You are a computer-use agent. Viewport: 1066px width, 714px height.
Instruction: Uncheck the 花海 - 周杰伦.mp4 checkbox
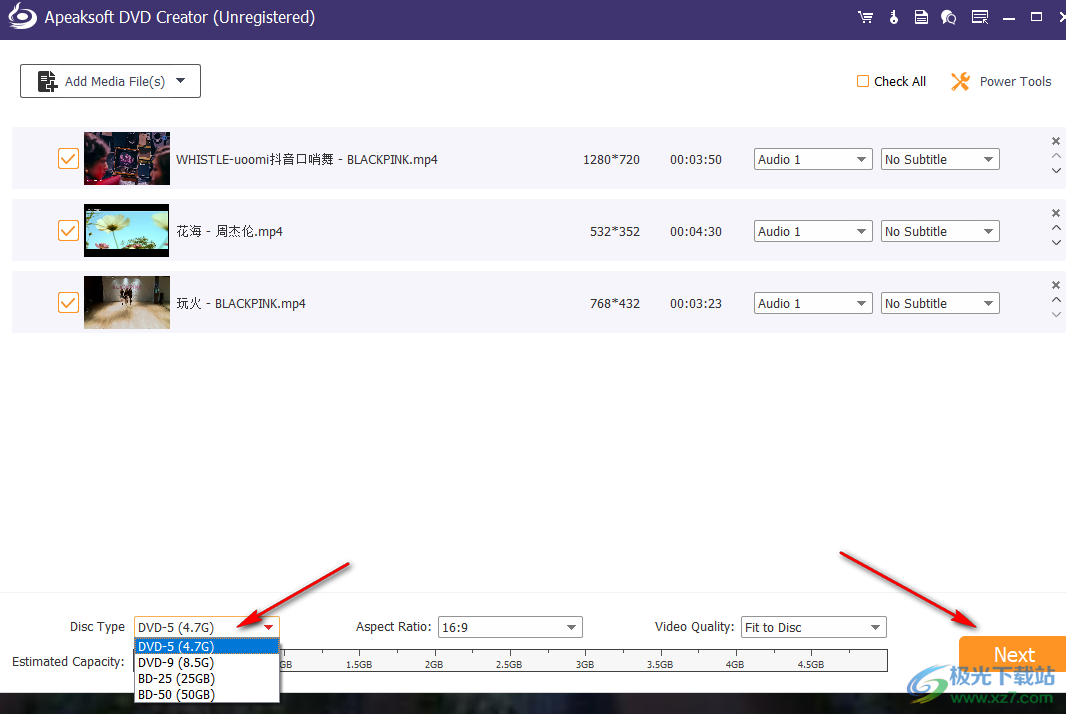(68, 231)
